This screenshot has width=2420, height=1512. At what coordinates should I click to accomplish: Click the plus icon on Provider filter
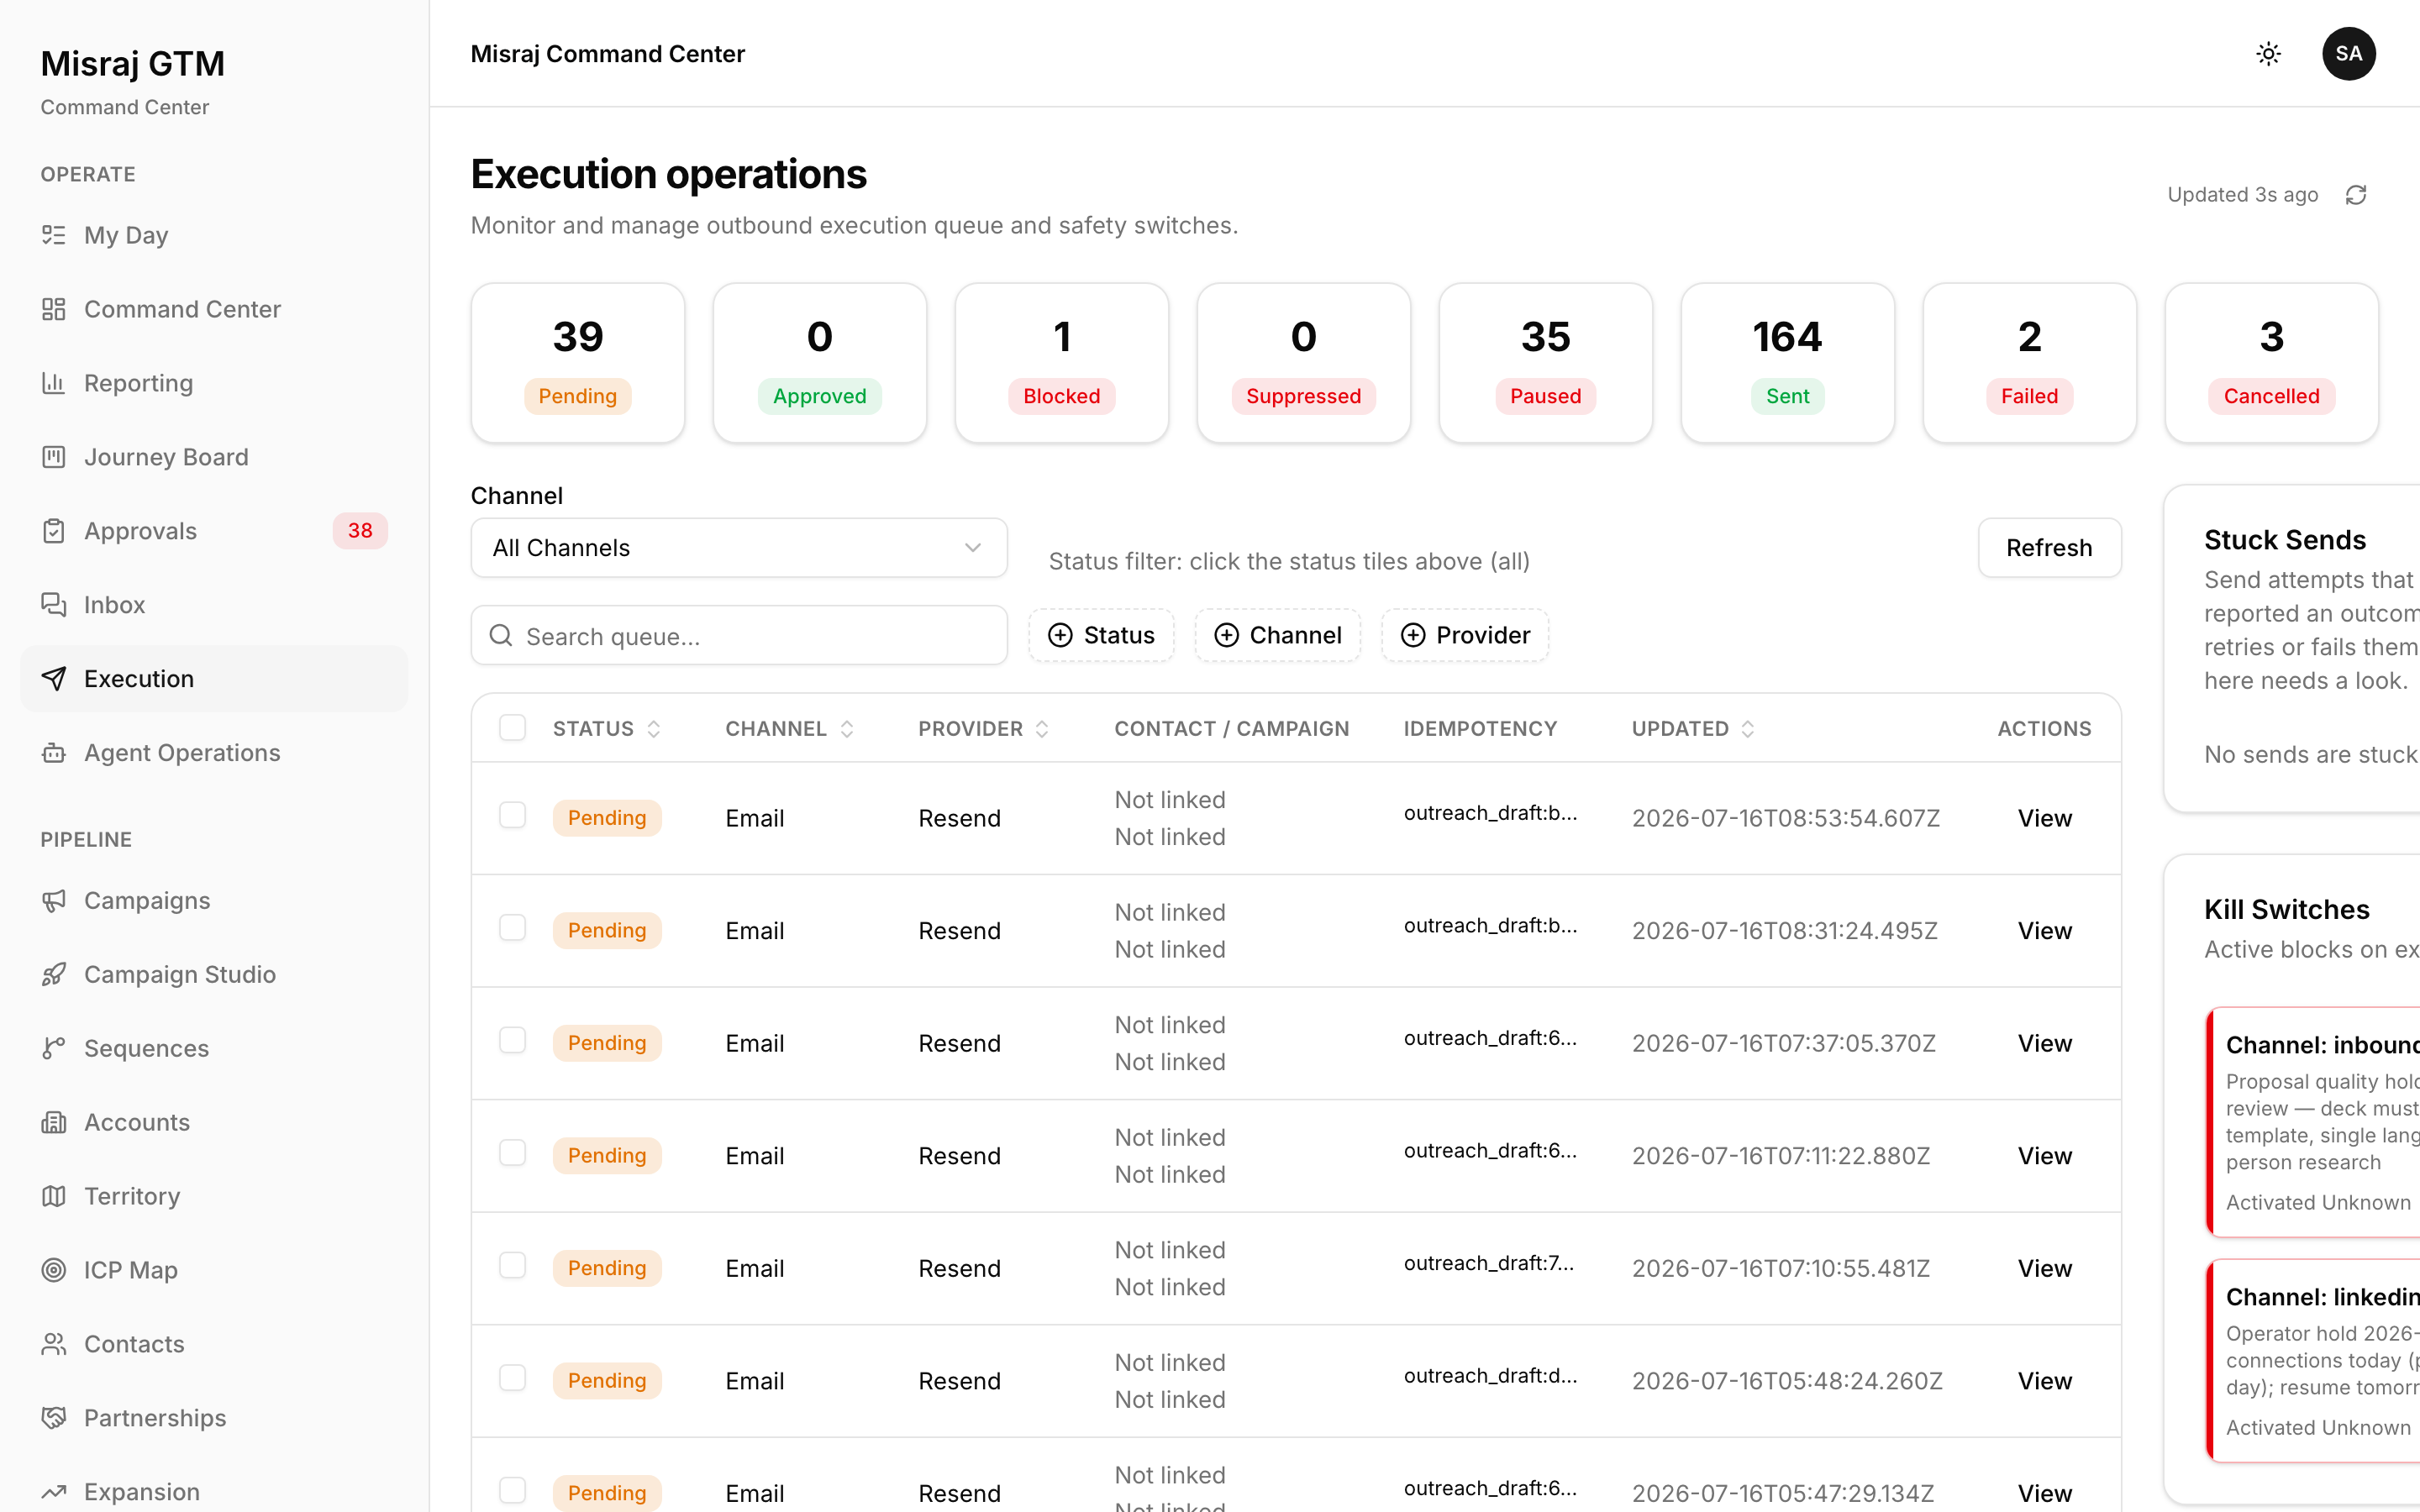click(x=1412, y=636)
